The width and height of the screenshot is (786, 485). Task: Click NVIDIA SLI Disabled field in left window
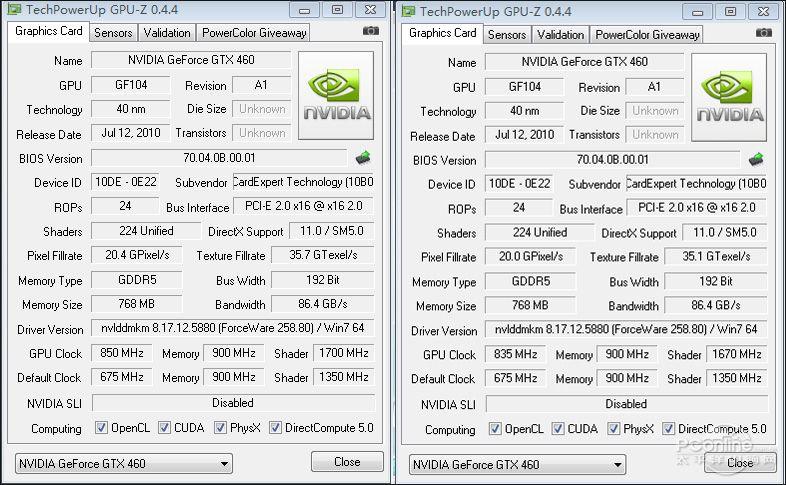pos(233,403)
